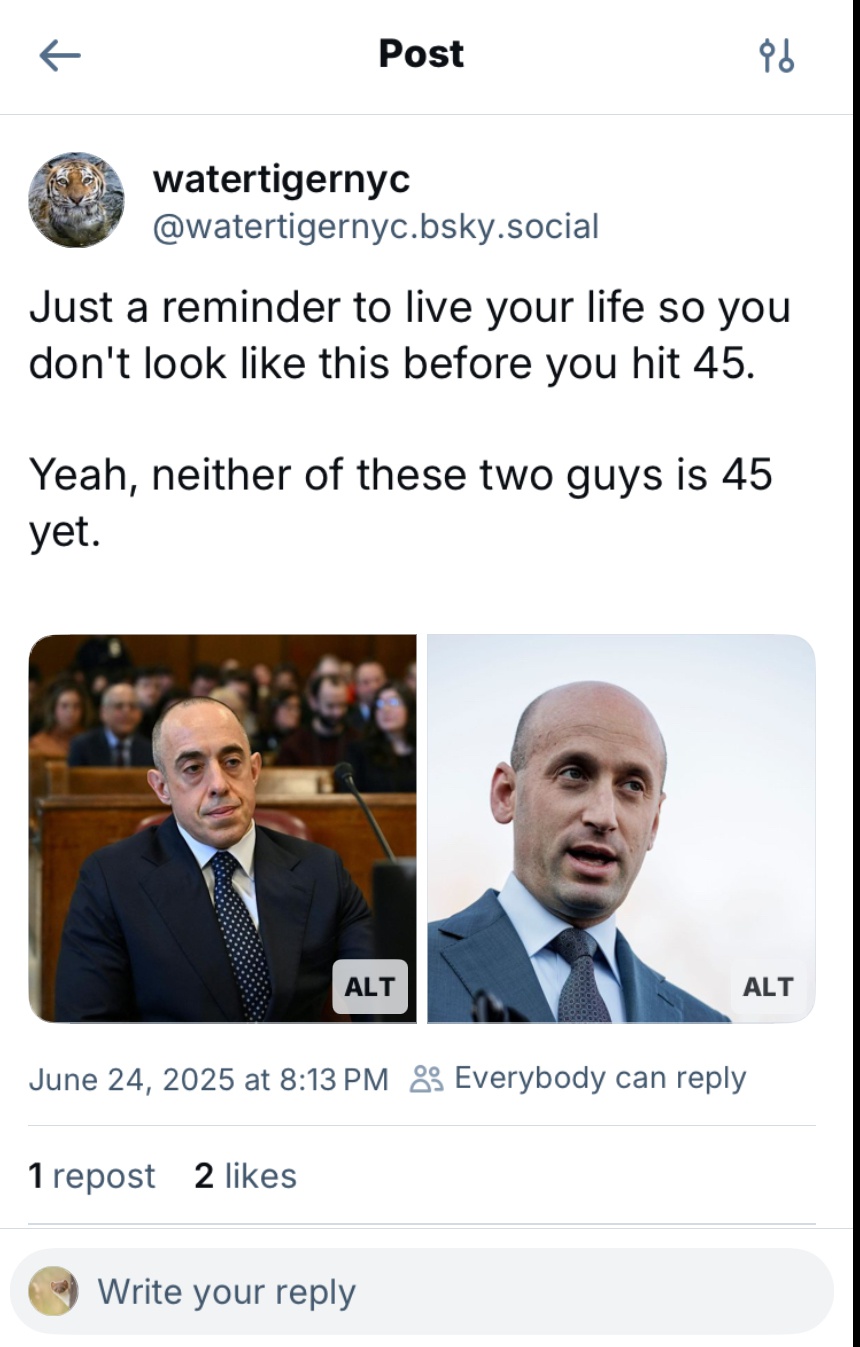Open Everybody can reply settings
This screenshot has height=1347, width=860.
click(600, 1079)
